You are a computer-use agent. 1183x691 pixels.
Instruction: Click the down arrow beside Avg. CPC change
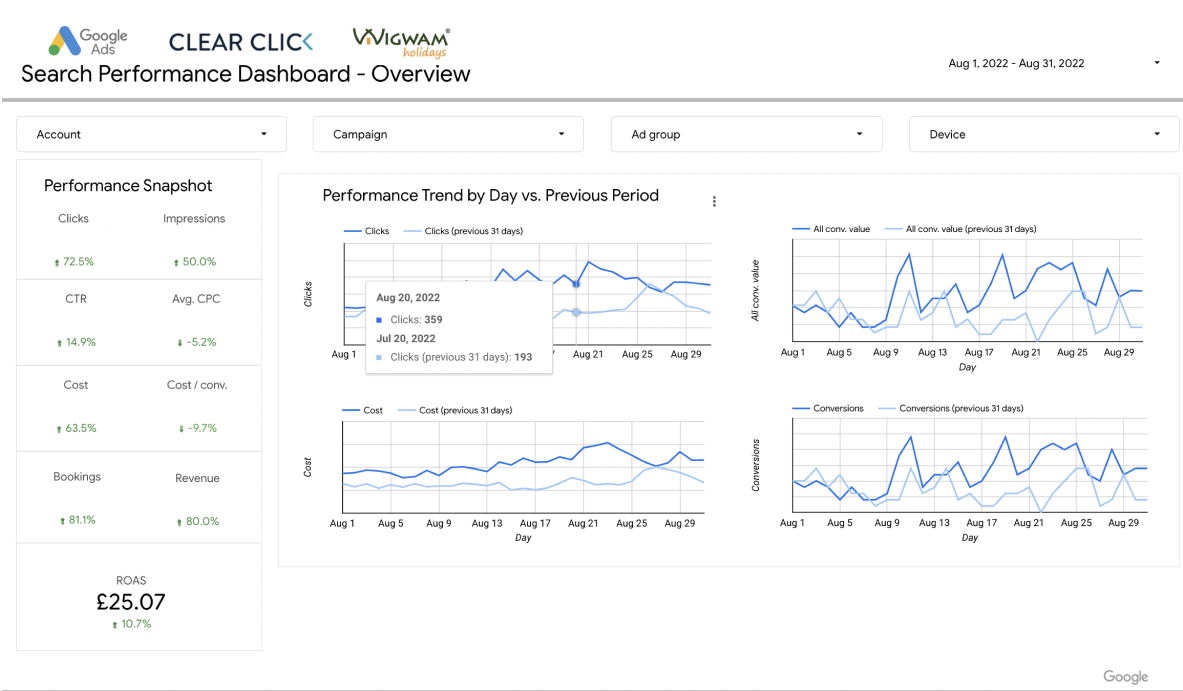(180, 343)
